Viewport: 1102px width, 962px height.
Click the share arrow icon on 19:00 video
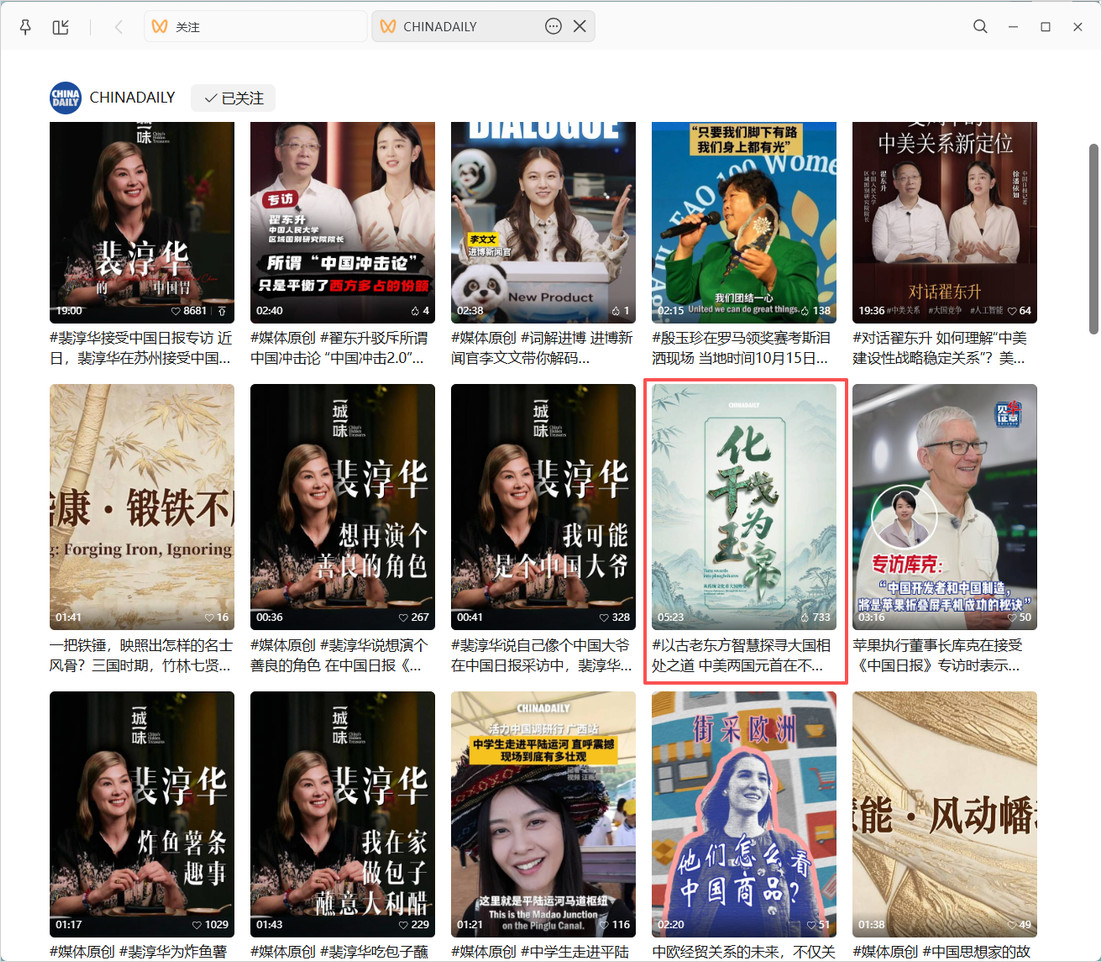(222, 311)
